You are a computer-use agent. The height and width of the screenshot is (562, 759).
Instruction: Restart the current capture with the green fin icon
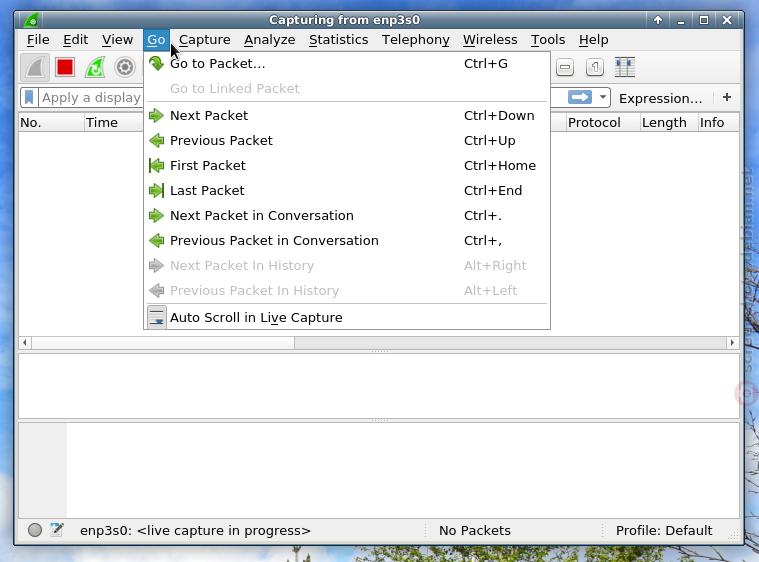95,67
